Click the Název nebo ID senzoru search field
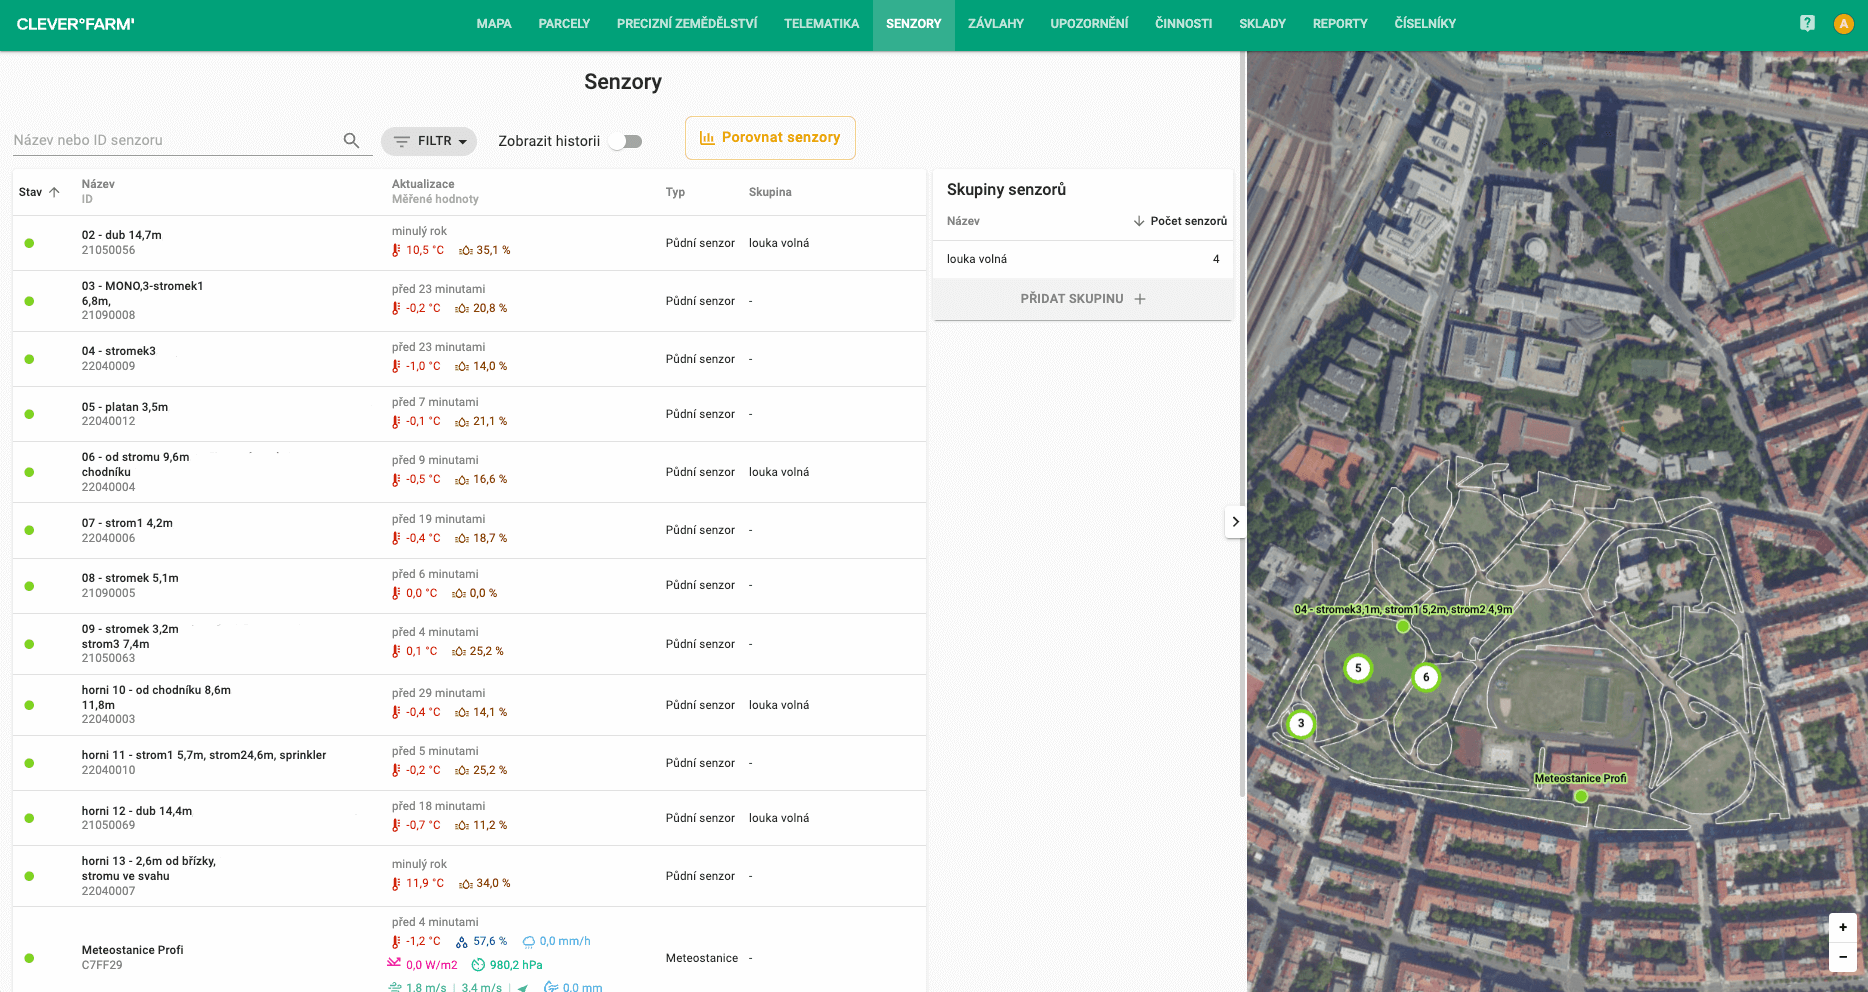1868x992 pixels. coord(150,140)
